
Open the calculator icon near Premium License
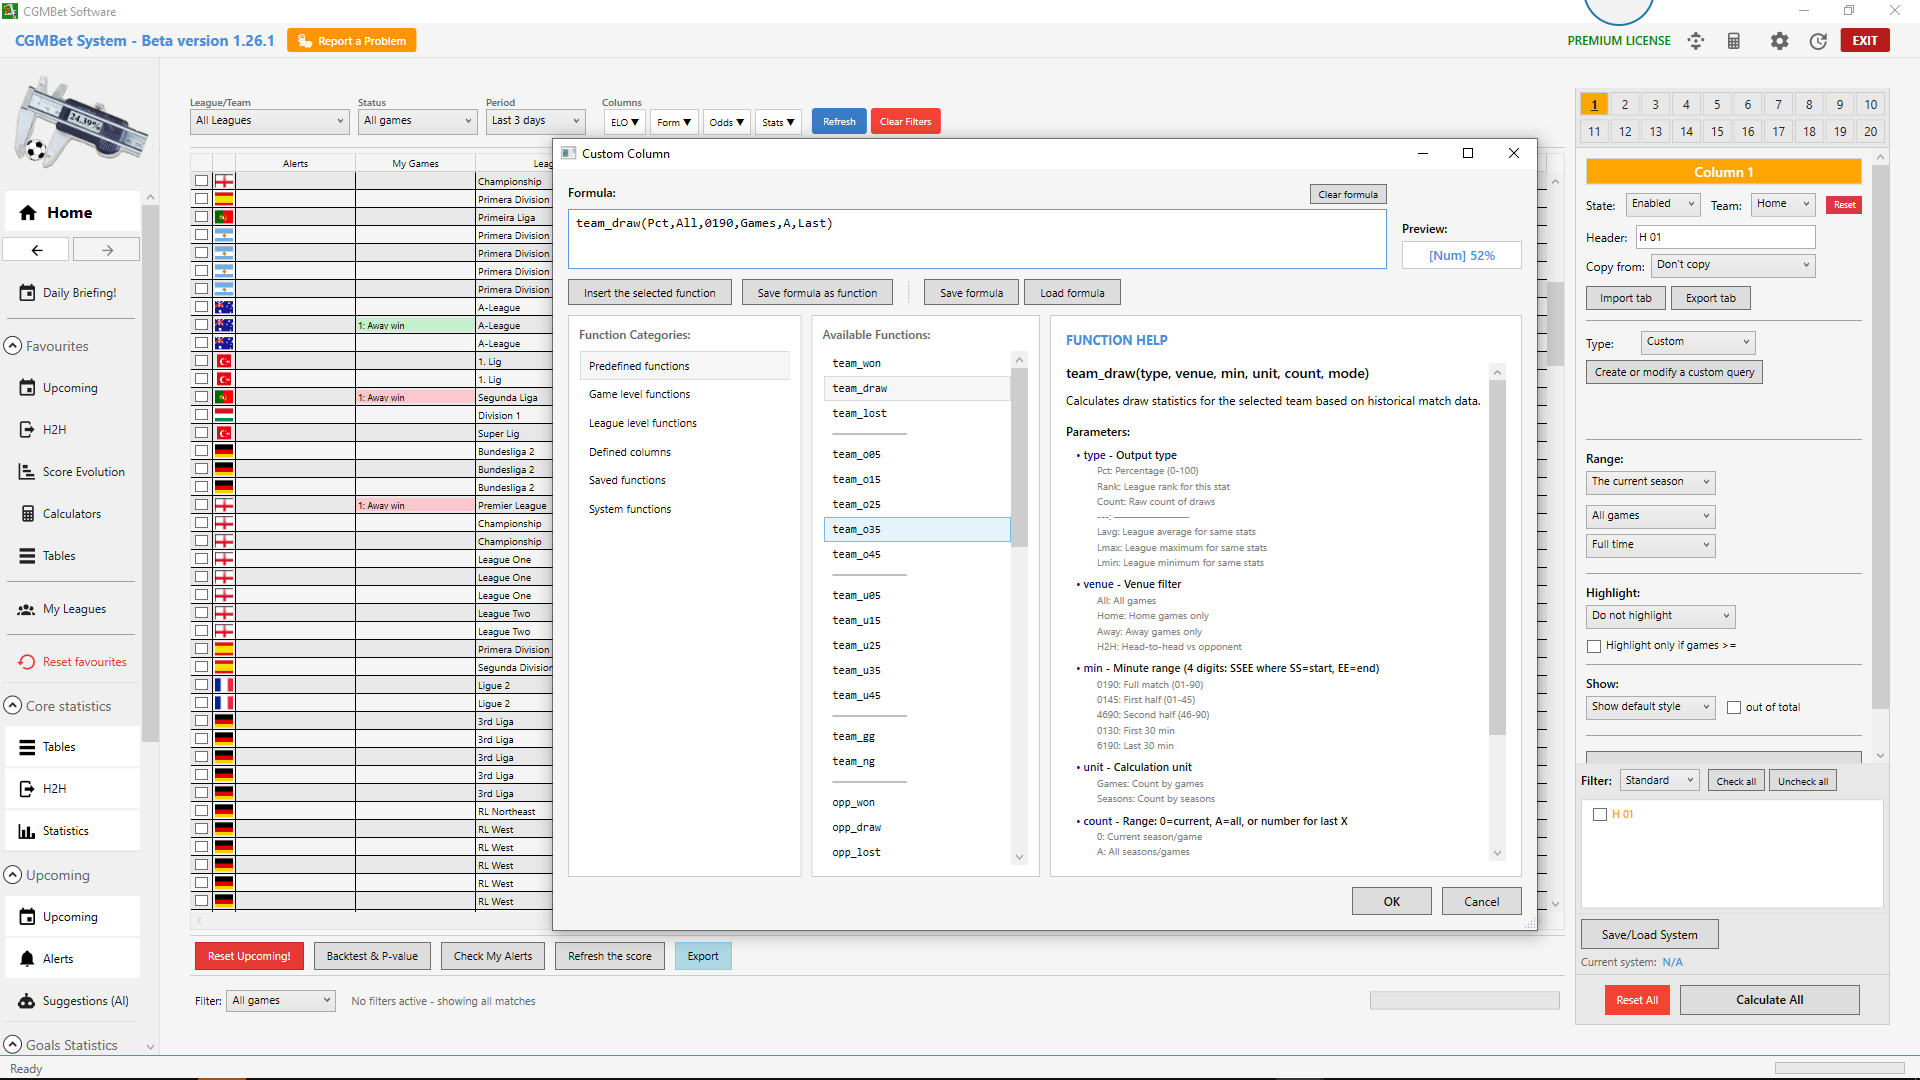pos(1734,41)
